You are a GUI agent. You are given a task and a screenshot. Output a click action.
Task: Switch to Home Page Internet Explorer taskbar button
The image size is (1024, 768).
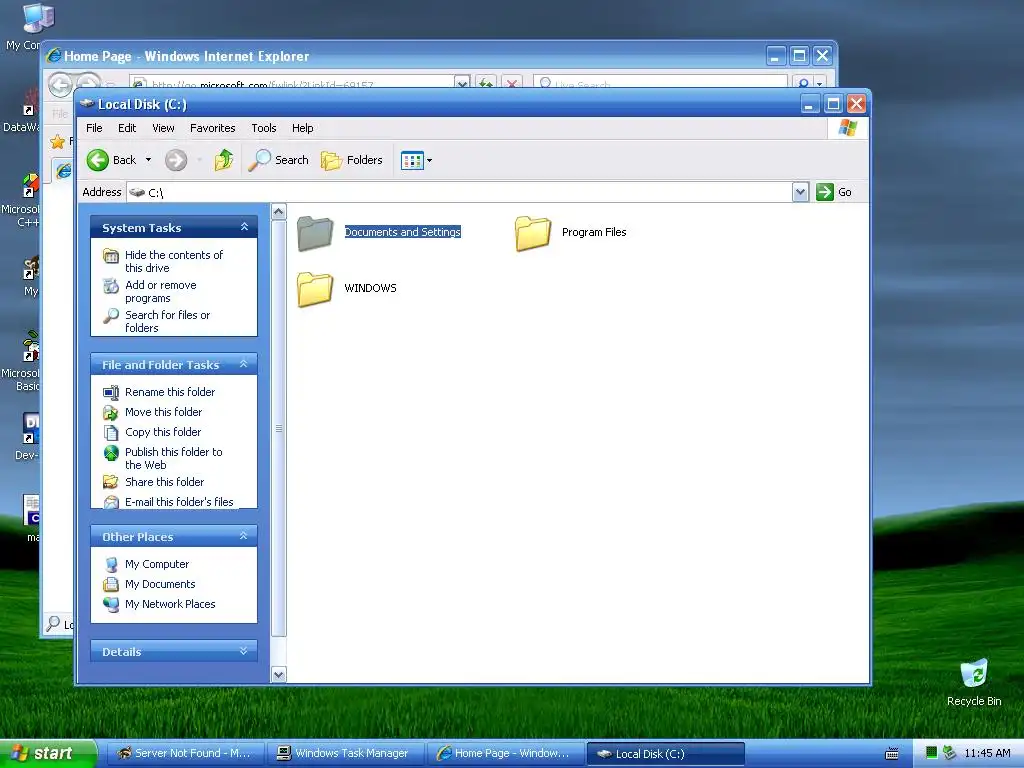506,753
